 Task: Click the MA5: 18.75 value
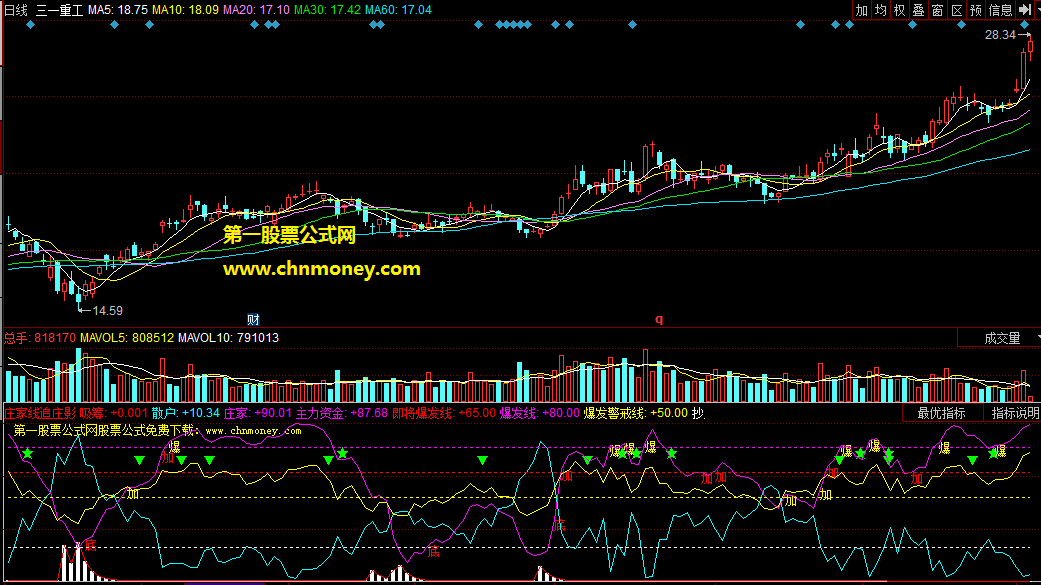(118, 10)
